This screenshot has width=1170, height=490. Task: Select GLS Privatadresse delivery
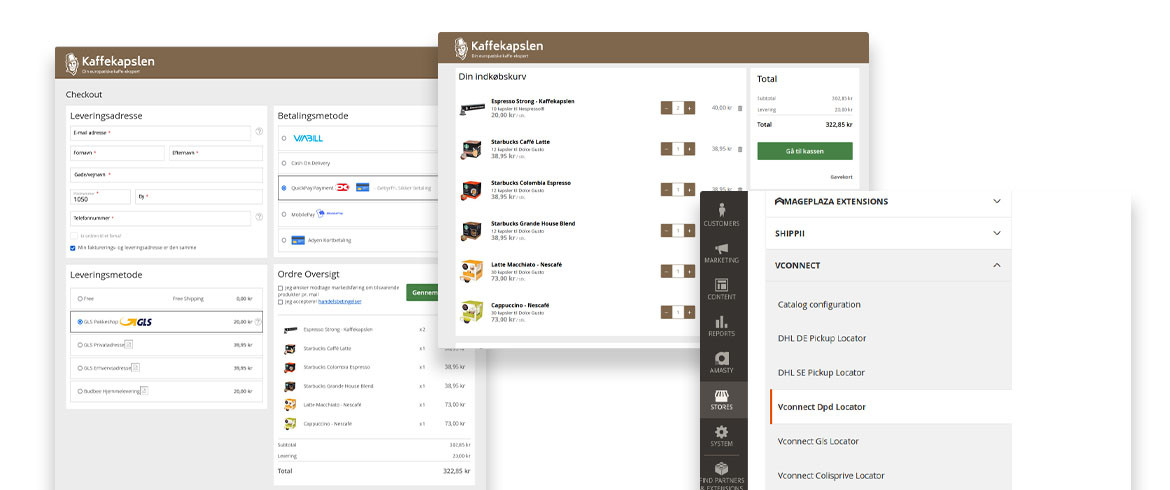click(80, 345)
